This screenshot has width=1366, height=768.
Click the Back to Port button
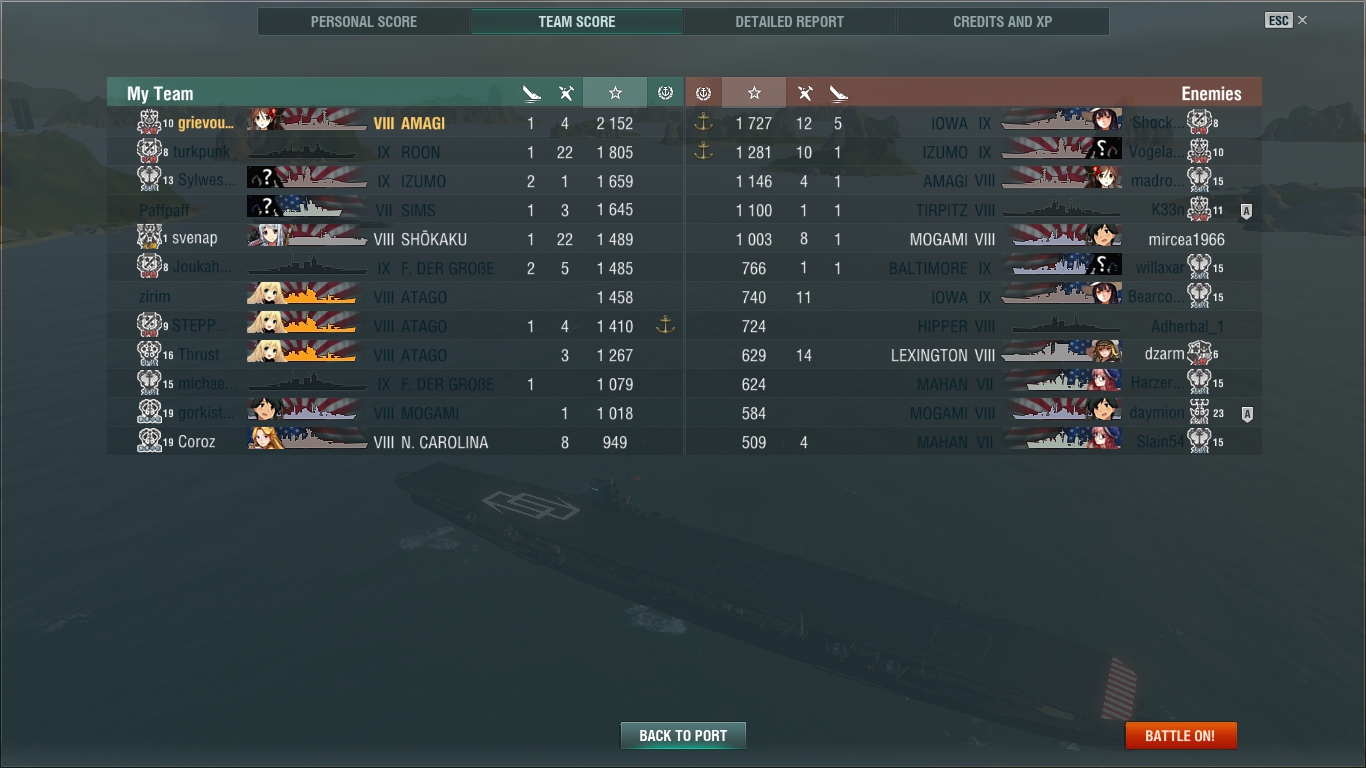click(683, 735)
